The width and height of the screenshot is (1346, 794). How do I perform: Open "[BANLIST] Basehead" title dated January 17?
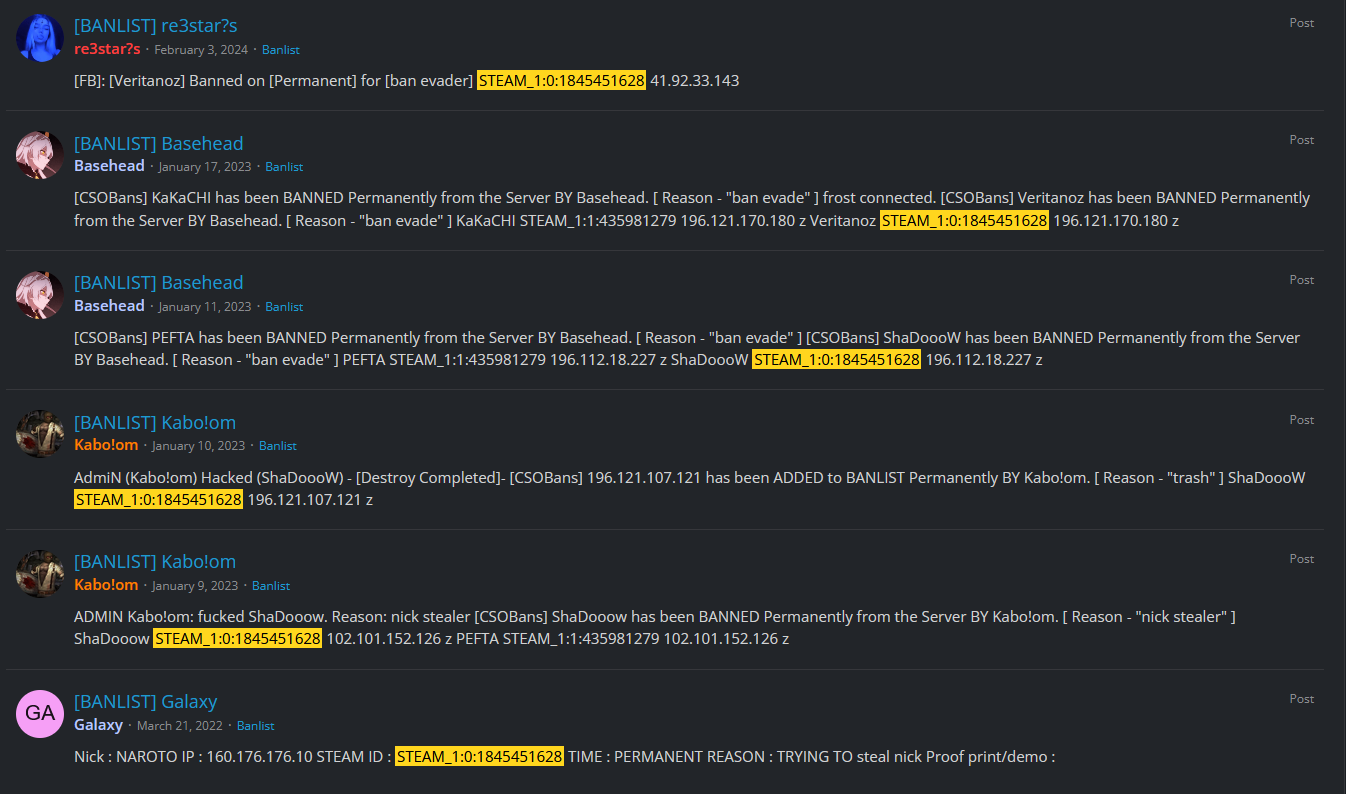(x=158, y=143)
